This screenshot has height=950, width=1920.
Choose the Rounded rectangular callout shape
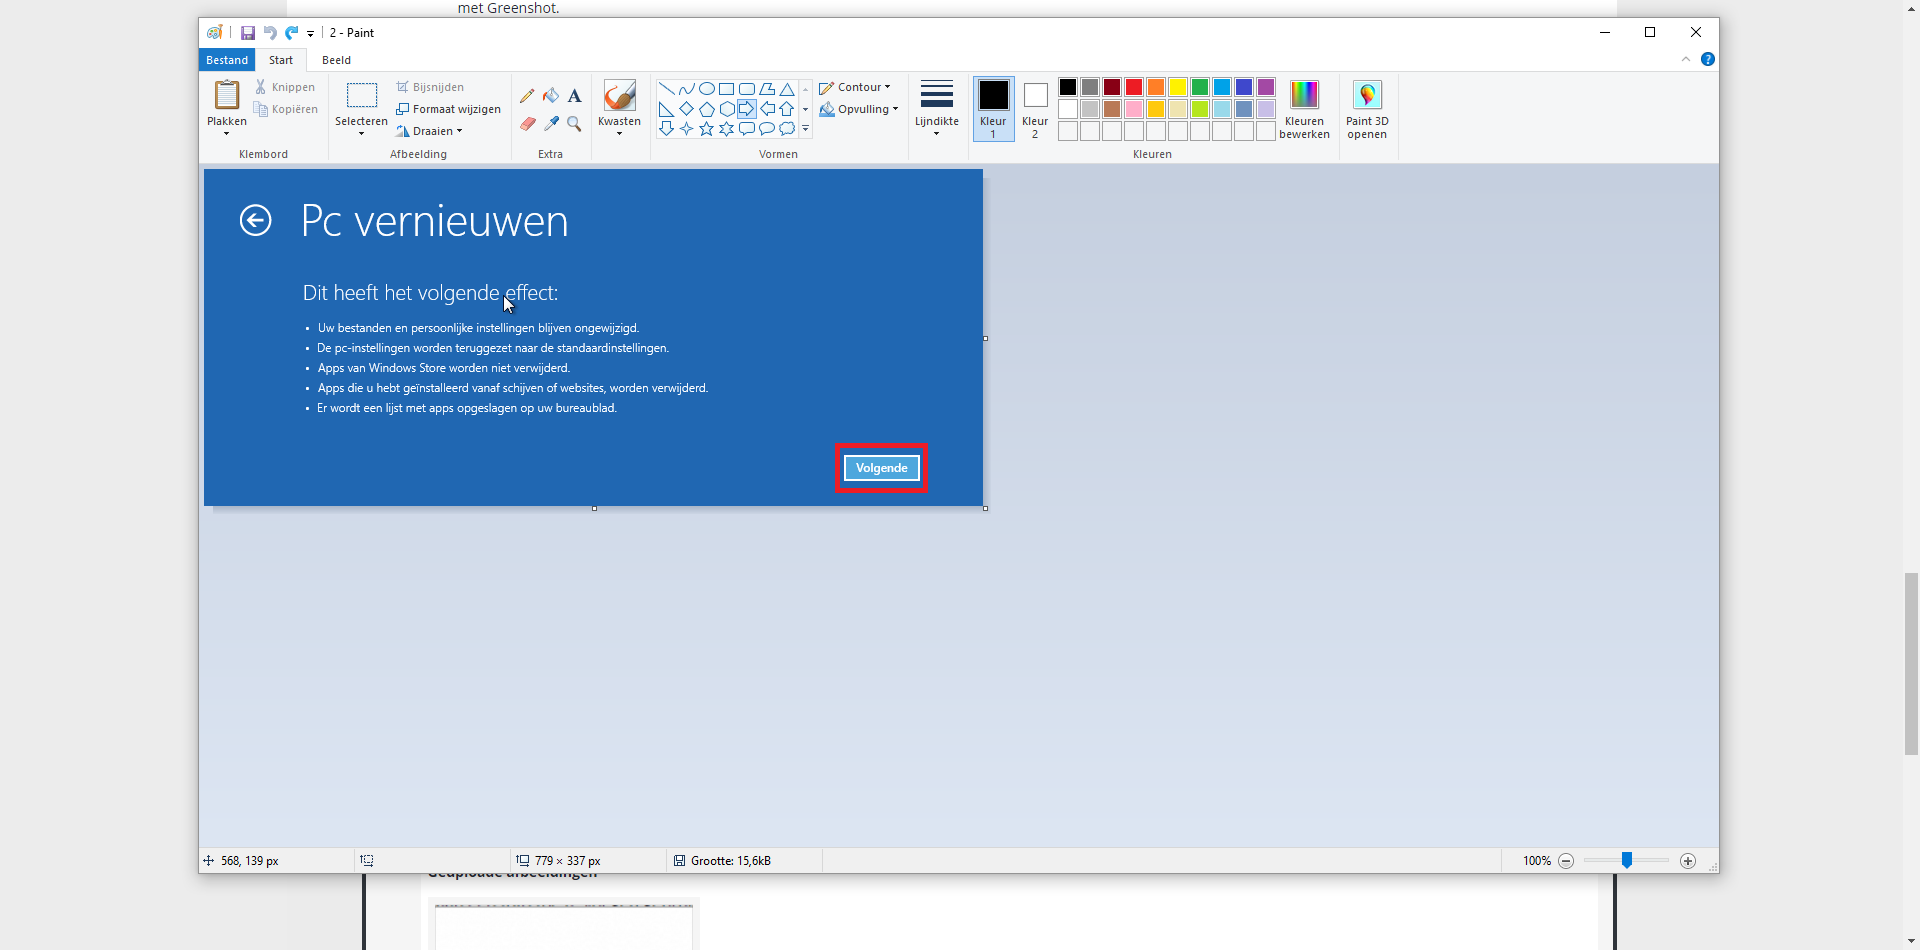[x=747, y=129]
